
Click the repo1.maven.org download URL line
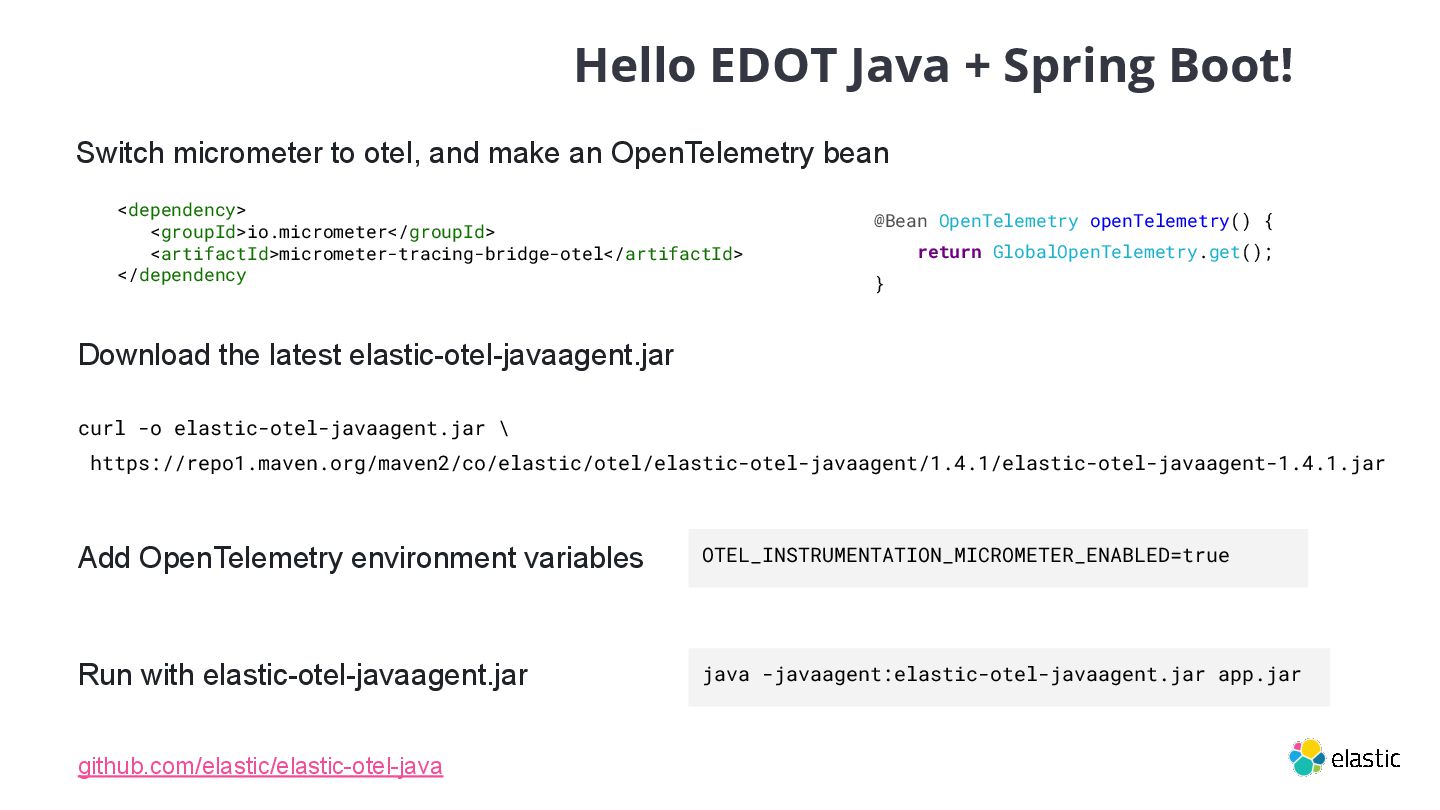click(738, 464)
